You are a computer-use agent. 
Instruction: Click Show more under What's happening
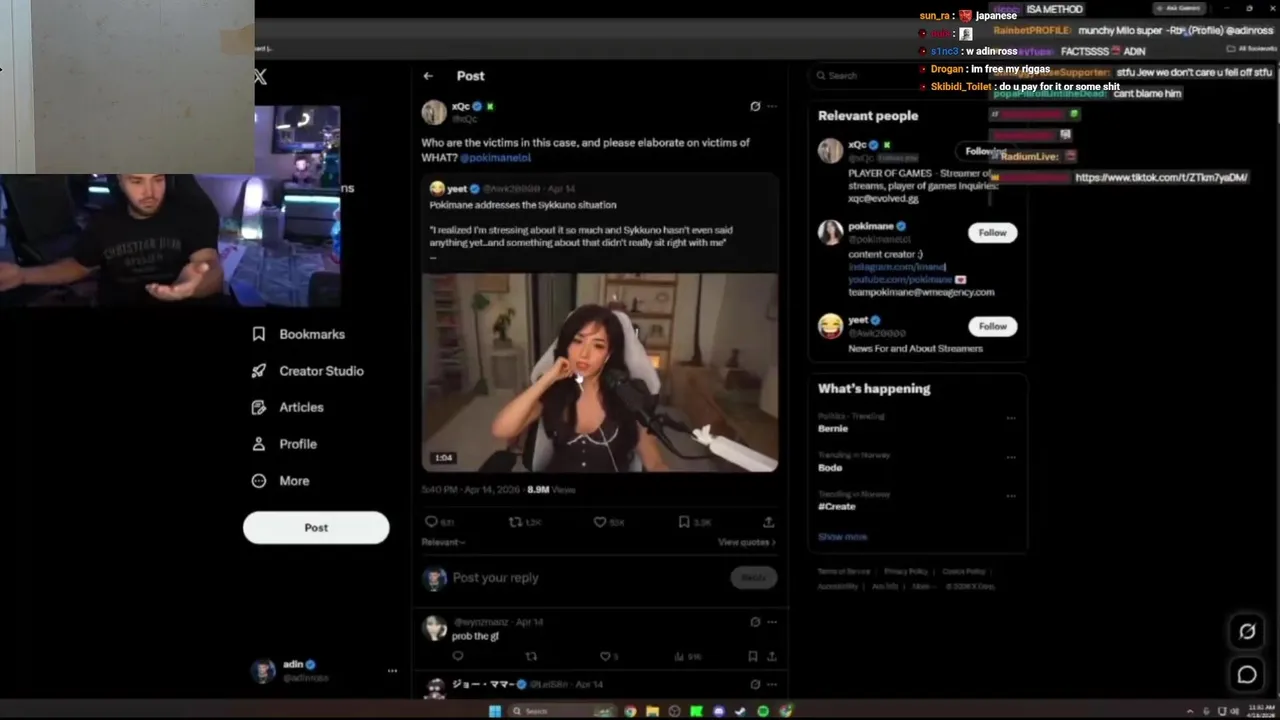(x=842, y=537)
